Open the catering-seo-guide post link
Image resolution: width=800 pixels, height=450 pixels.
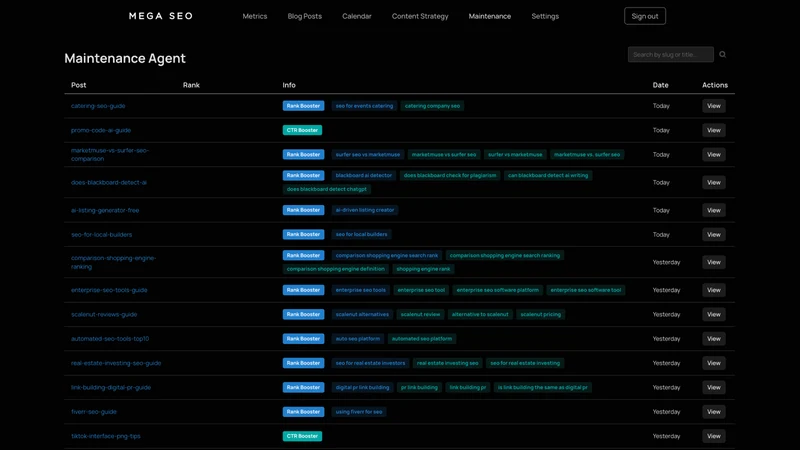click(98, 106)
